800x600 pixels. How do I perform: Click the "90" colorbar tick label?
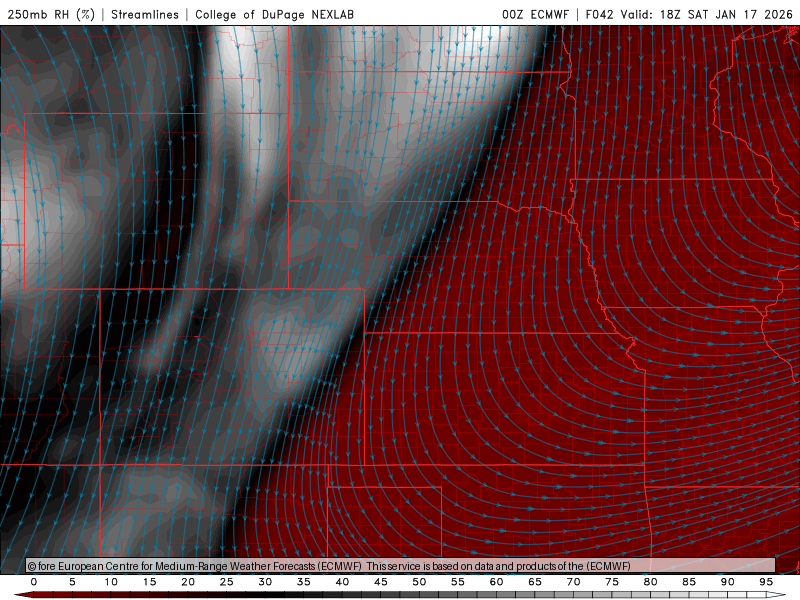click(x=728, y=582)
